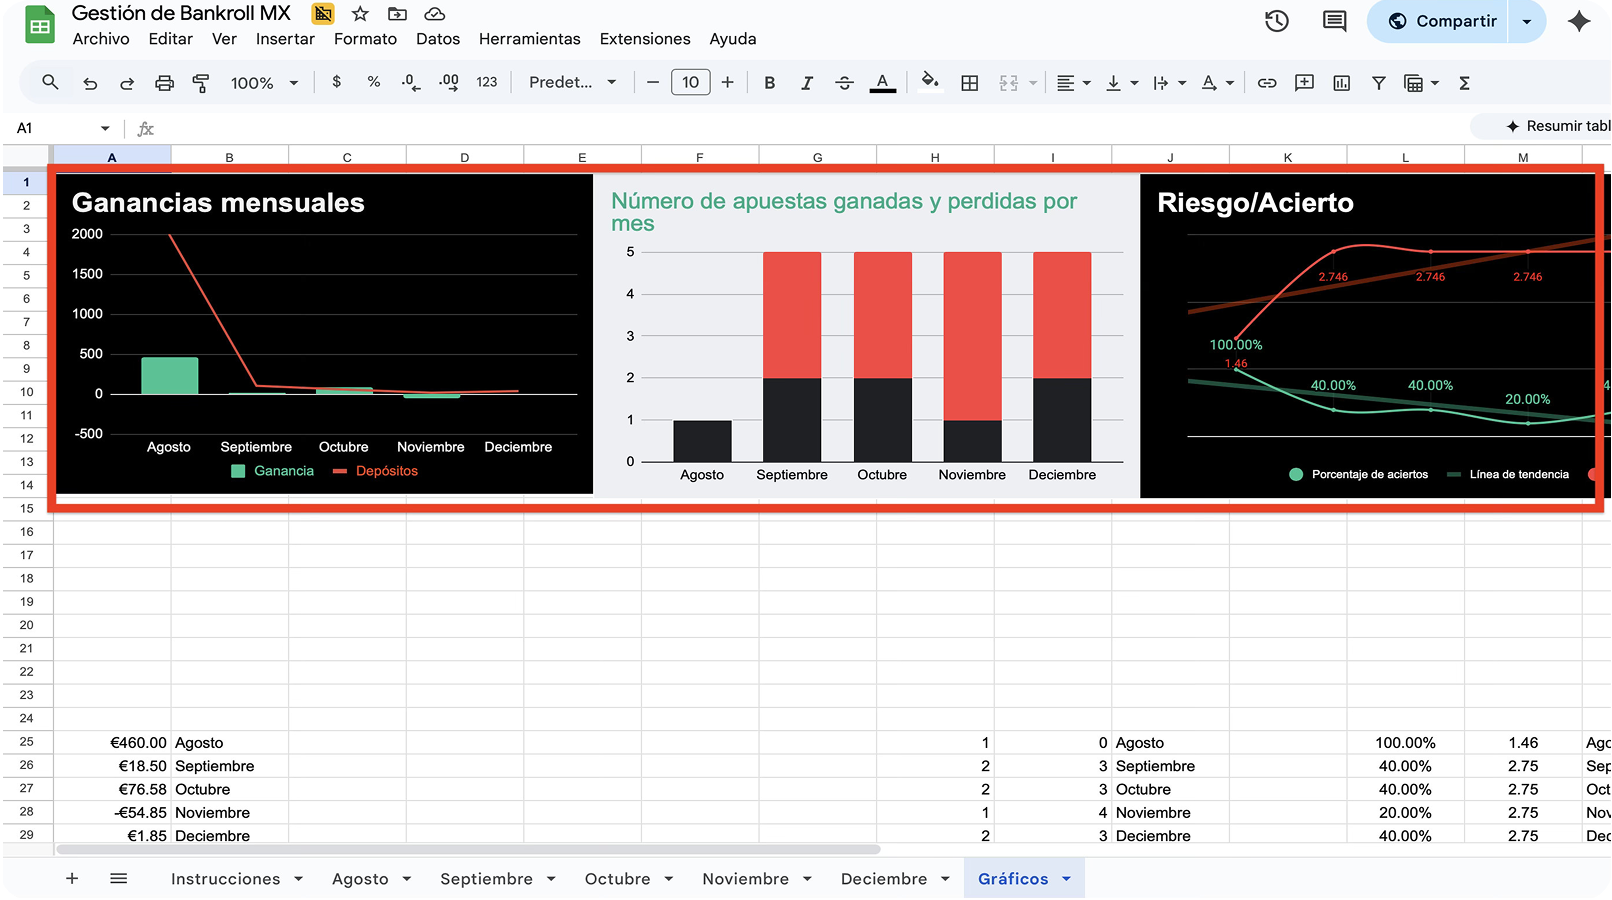This screenshot has height=900, width=1612.
Task: Click the Compartir button
Action: (x=1442, y=21)
